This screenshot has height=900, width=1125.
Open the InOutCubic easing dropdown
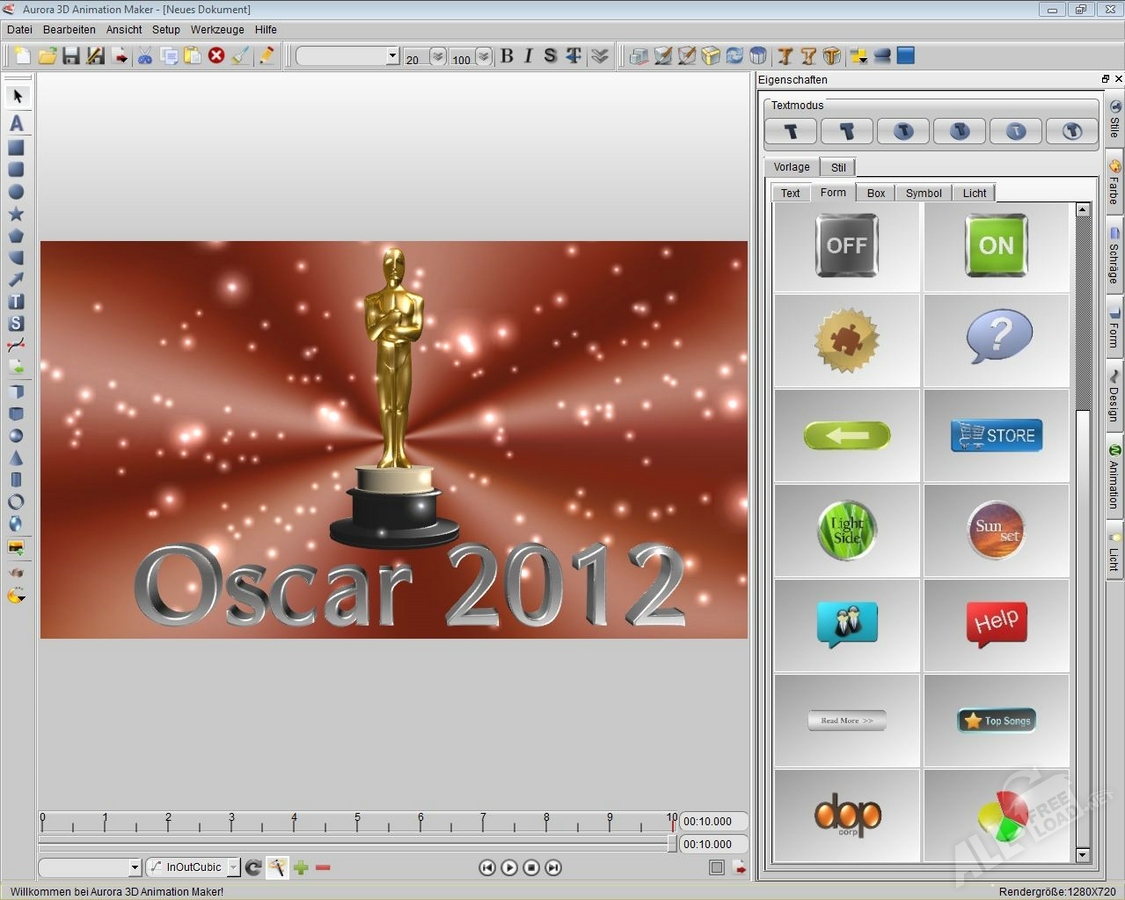click(232, 867)
